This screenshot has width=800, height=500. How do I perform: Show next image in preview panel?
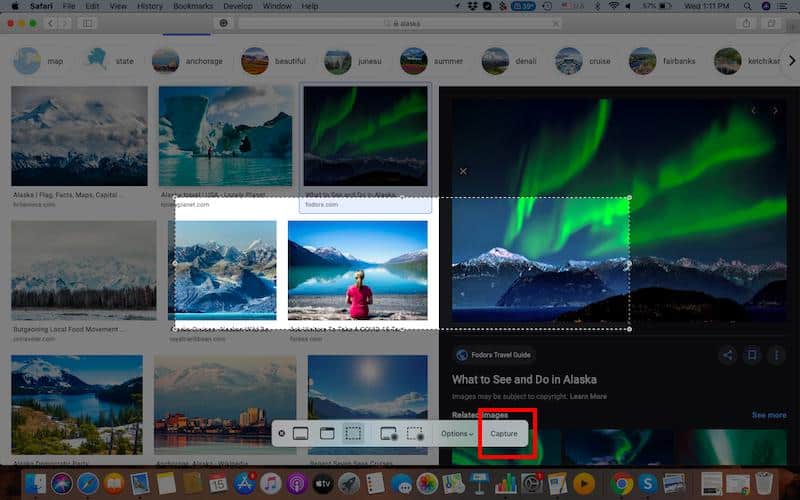775,110
